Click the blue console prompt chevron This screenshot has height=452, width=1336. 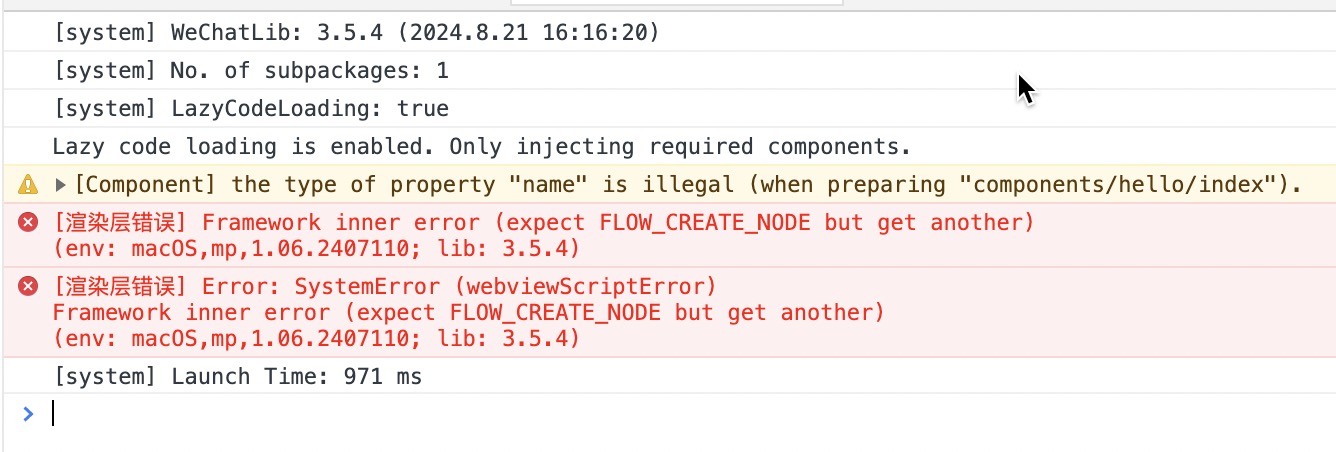point(28,413)
